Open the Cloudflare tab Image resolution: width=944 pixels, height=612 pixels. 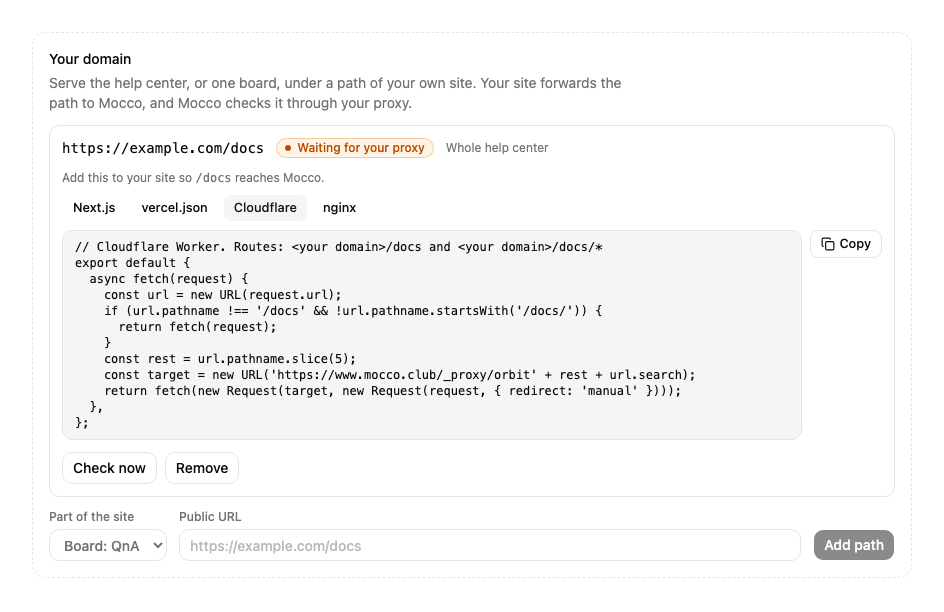[266, 208]
